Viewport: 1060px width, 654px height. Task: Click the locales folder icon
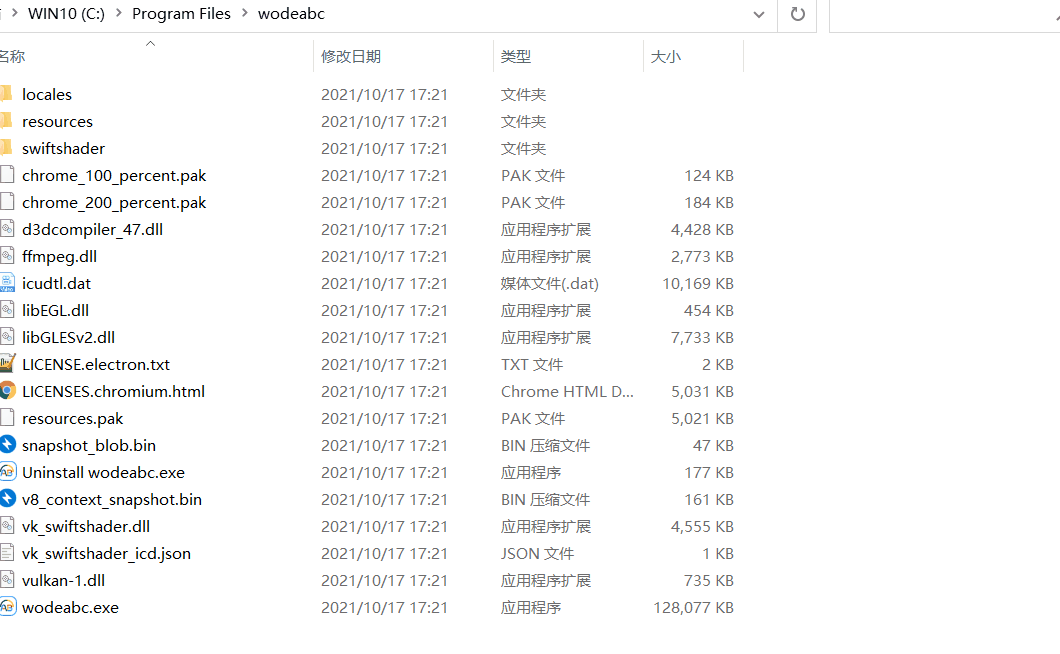8,94
